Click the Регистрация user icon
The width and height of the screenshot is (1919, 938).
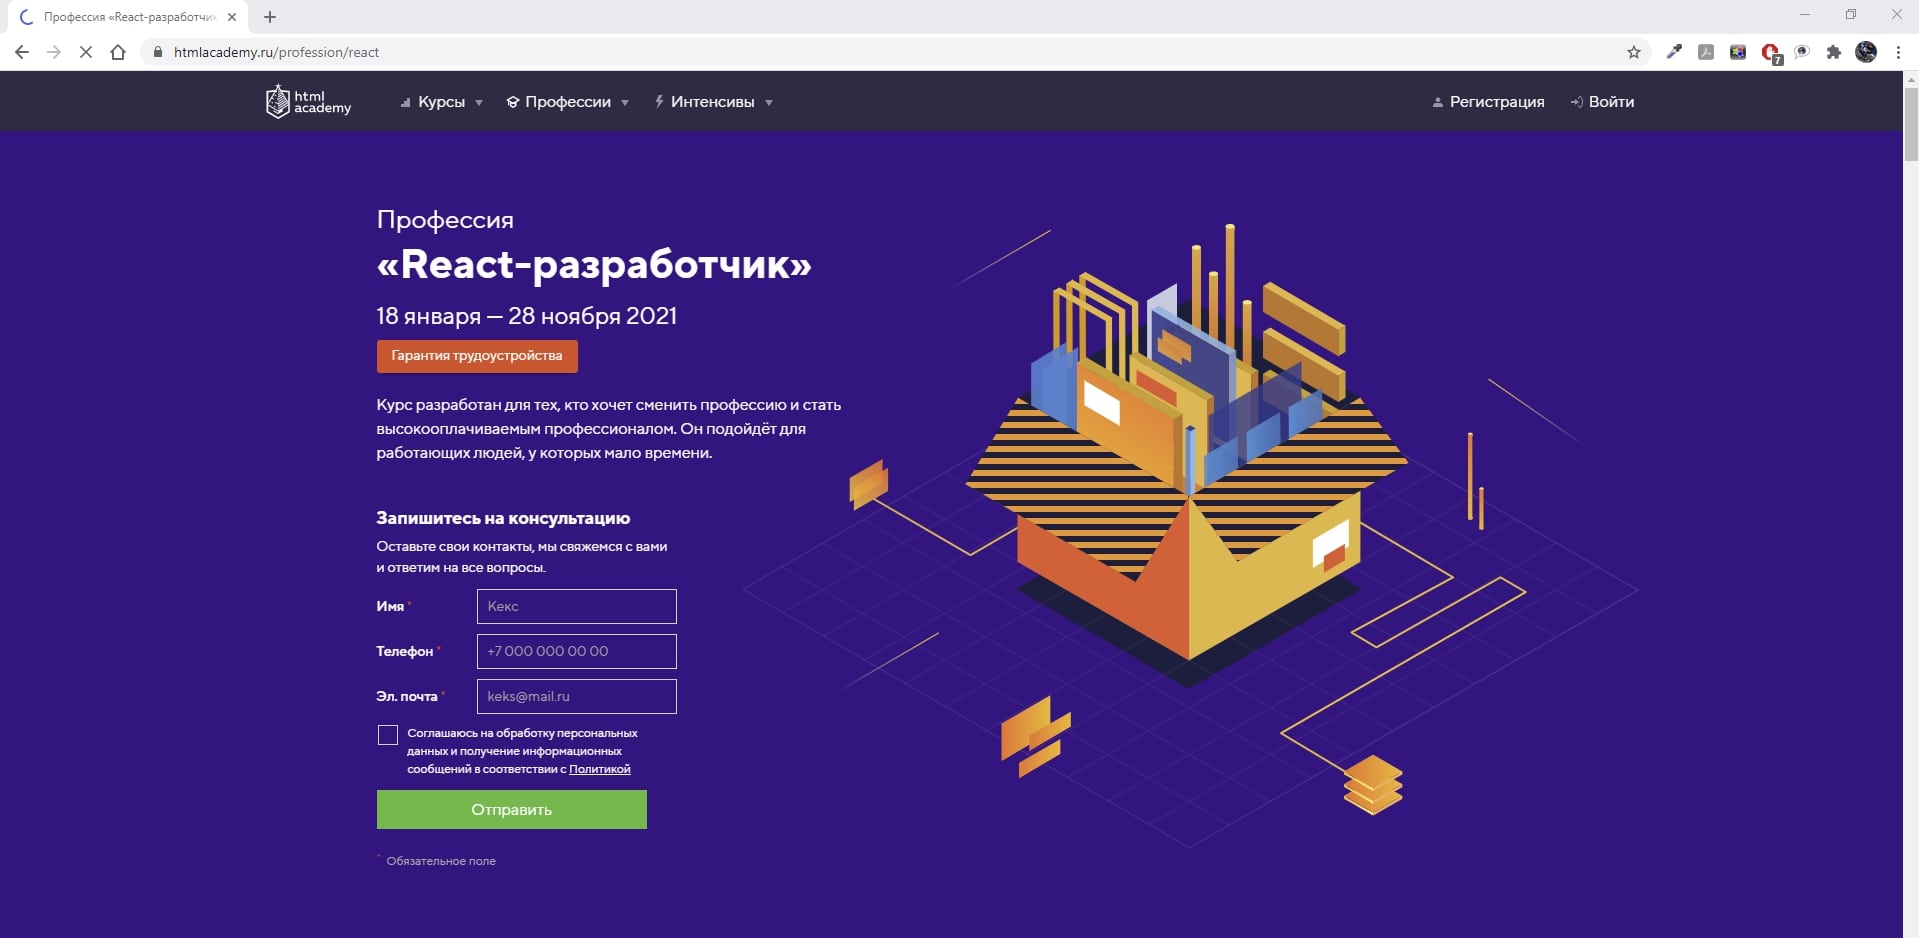point(1437,102)
